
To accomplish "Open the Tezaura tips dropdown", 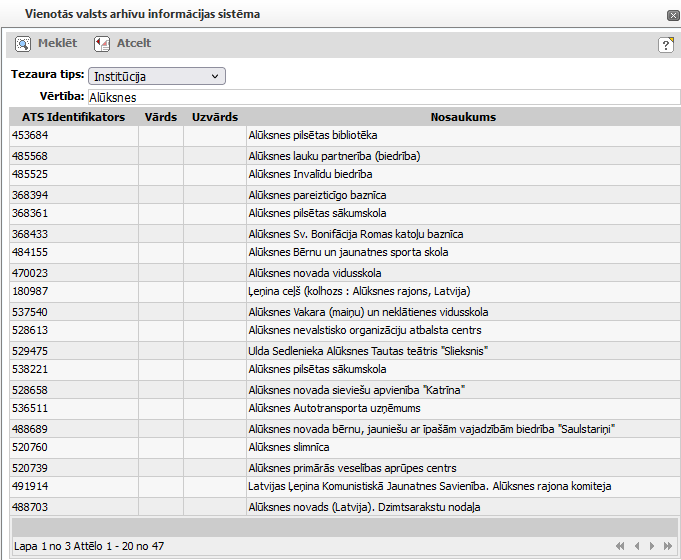I will coord(157,76).
